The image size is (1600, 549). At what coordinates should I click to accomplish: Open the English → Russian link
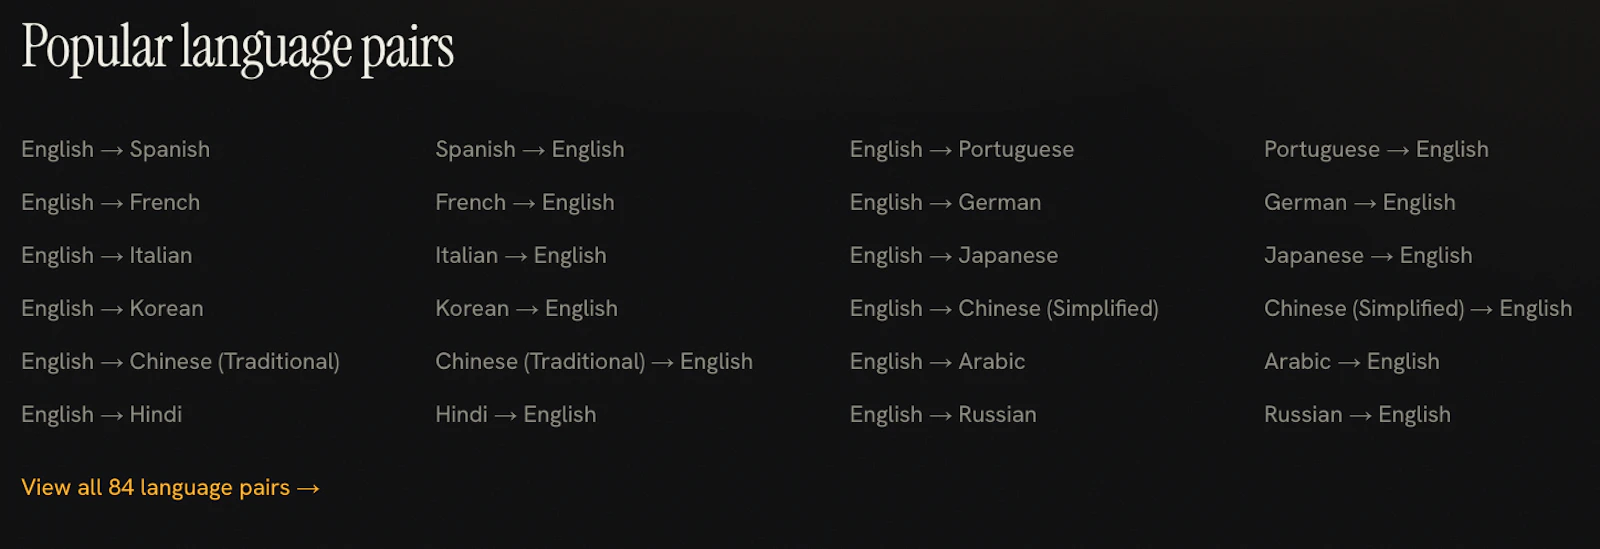click(943, 414)
